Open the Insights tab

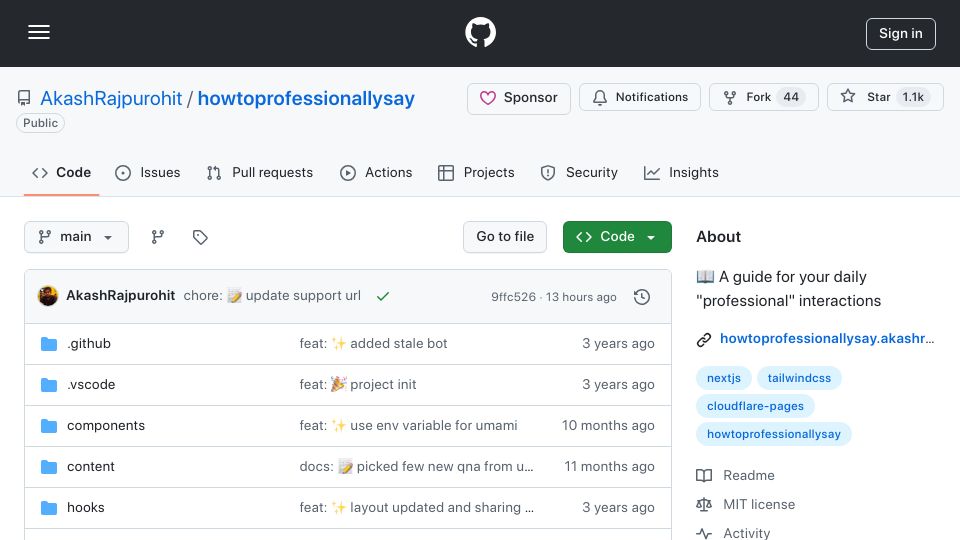681,173
